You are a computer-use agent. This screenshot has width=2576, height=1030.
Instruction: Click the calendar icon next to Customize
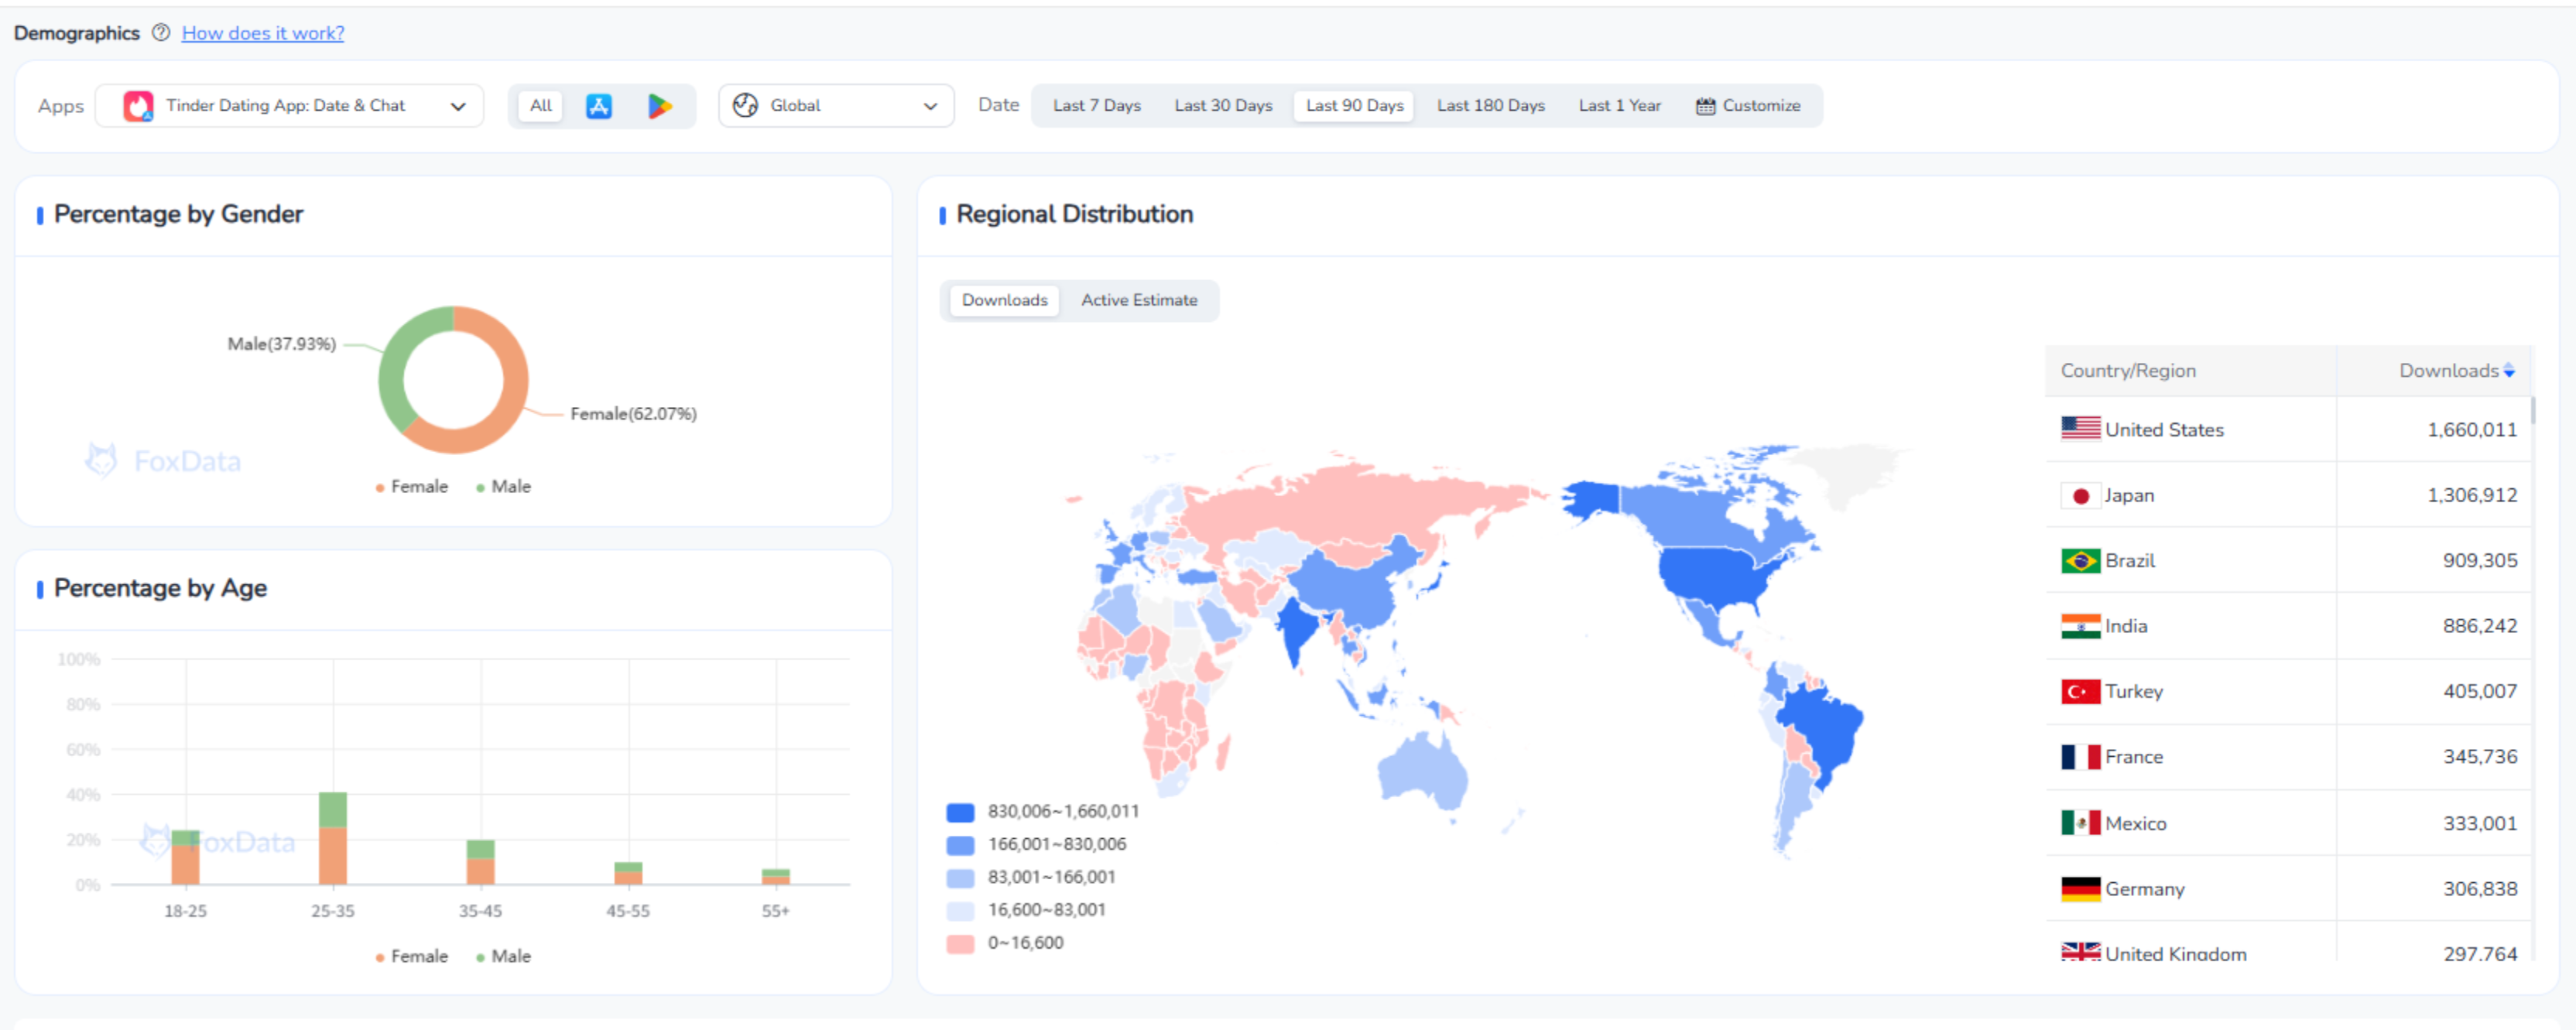[x=1705, y=106]
